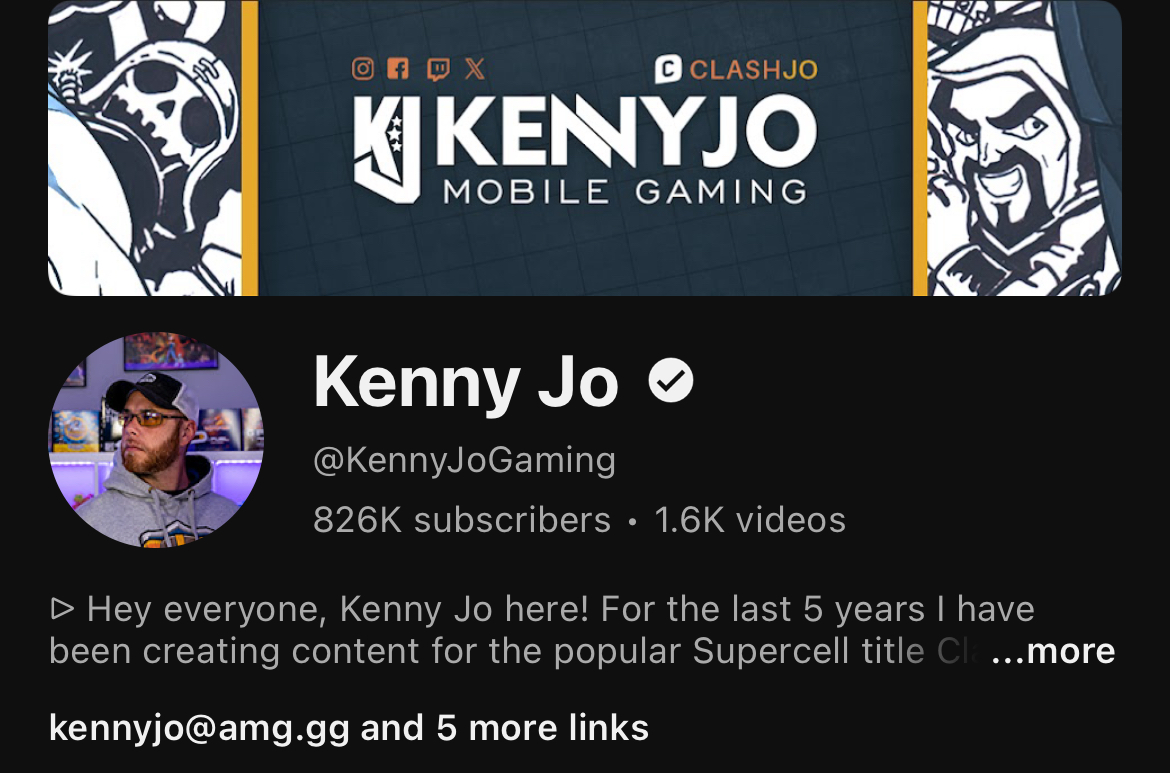Viewport: 1170px width, 773px height.
Task: Click the play triangle icon starting the description
Action: click(x=62, y=609)
